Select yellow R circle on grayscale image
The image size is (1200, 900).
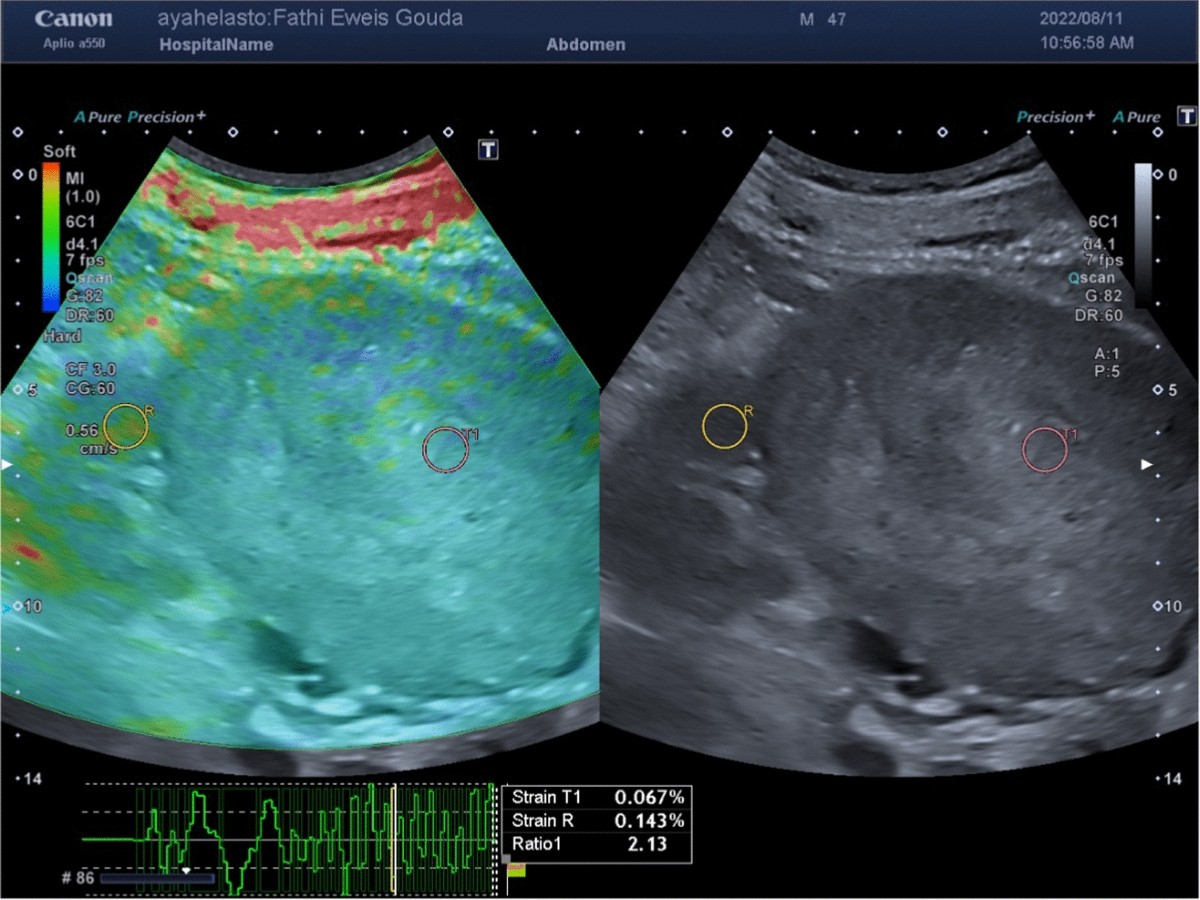pyautogui.click(x=724, y=426)
